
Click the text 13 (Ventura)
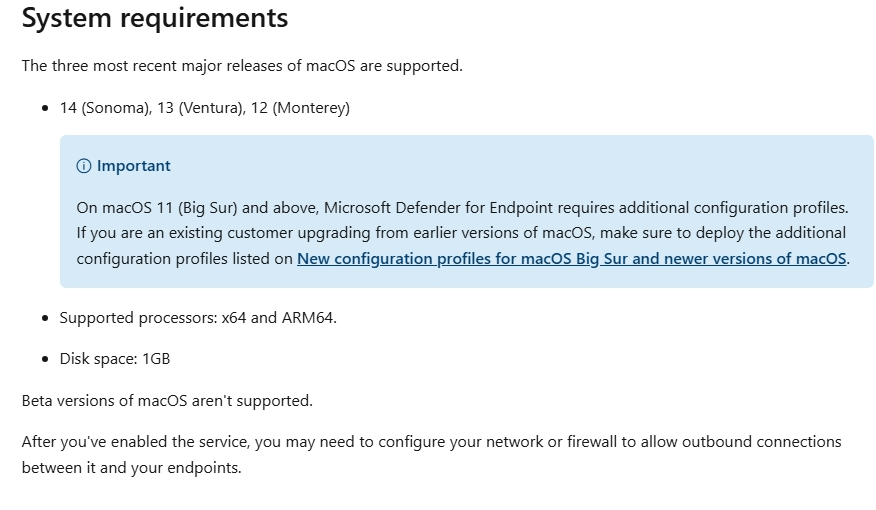[x=202, y=108]
